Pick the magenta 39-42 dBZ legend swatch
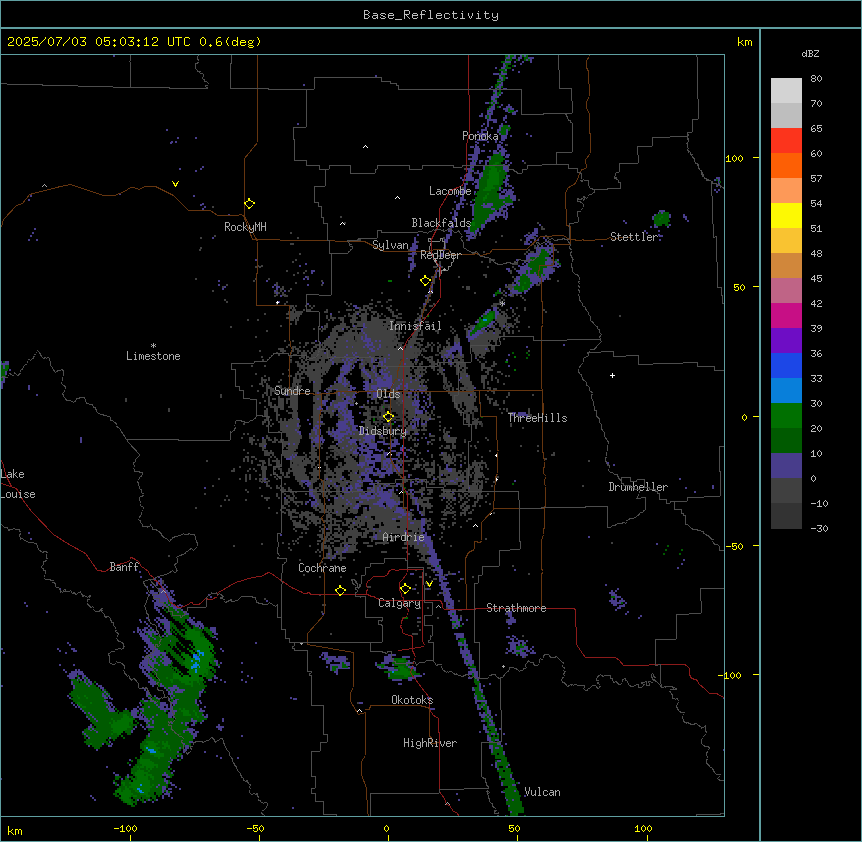The height and width of the screenshot is (842, 862). tap(786, 316)
